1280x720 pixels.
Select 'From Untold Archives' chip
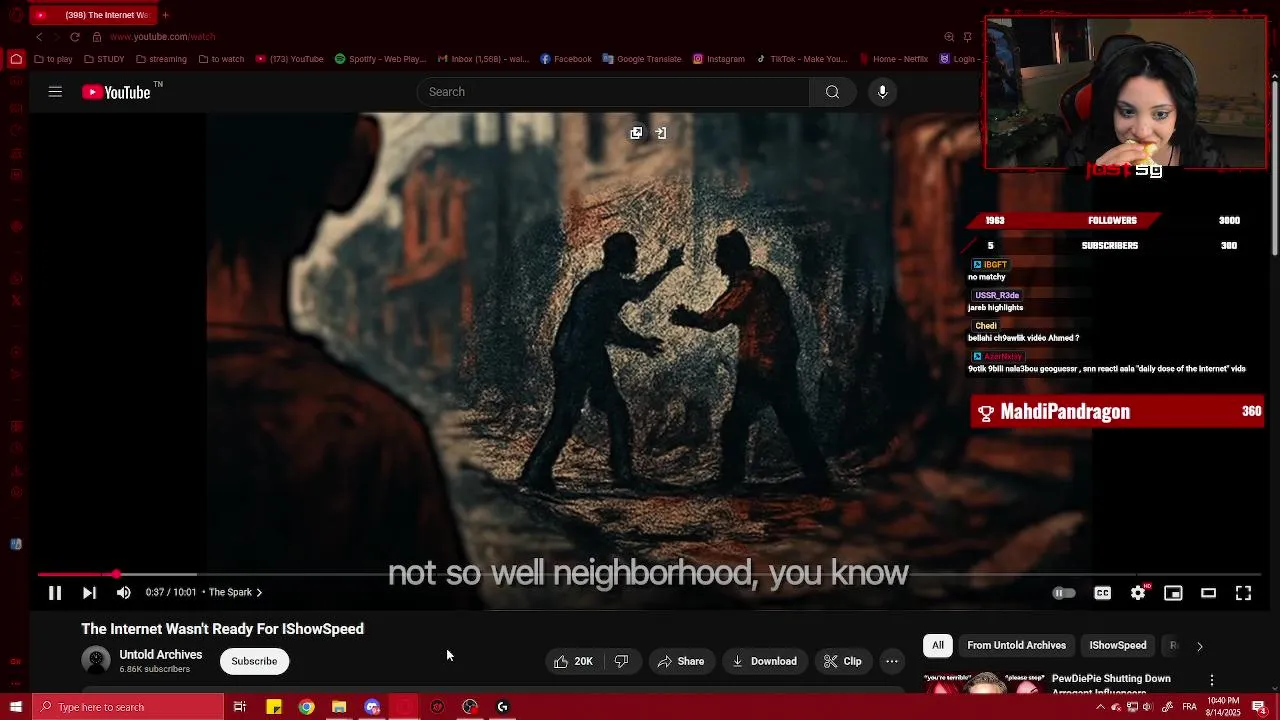coord(1016,646)
